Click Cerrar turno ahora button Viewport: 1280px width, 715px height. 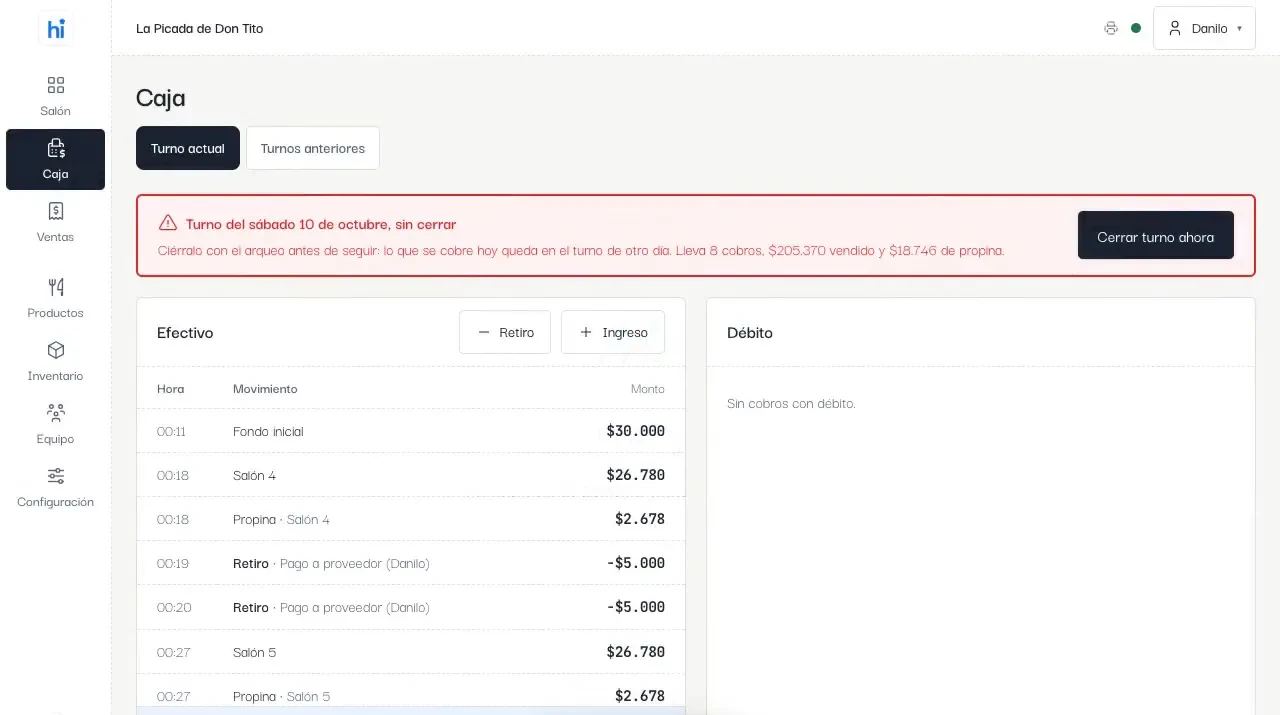coord(1156,236)
